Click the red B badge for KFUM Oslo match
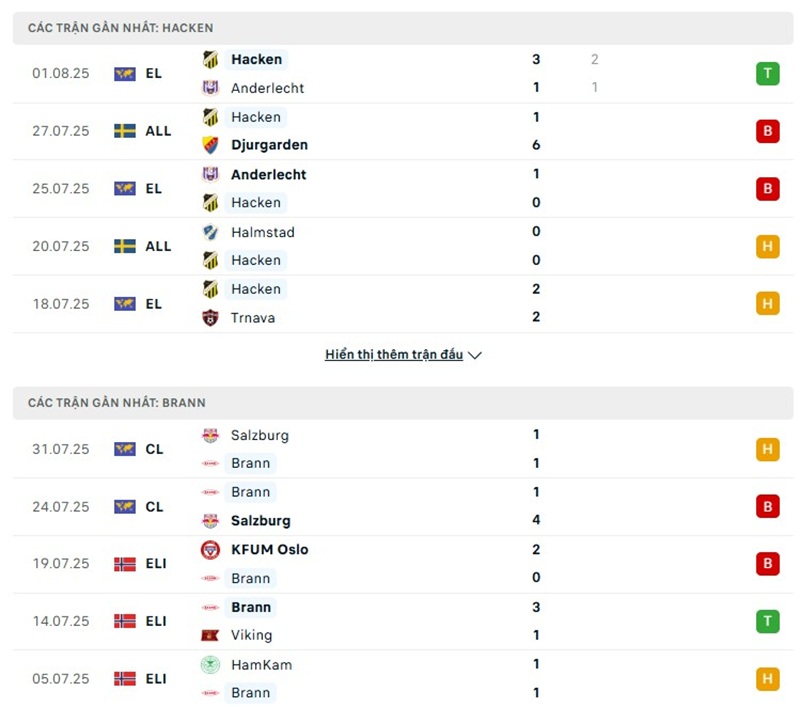Image resolution: width=800 pixels, height=707 pixels. 767,564
